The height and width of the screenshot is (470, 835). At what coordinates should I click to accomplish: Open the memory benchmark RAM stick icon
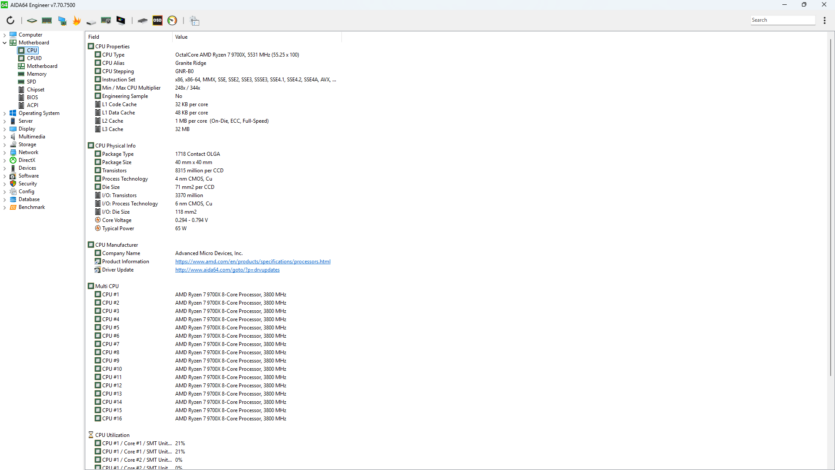pyautogui.click(x=47, y=20)
